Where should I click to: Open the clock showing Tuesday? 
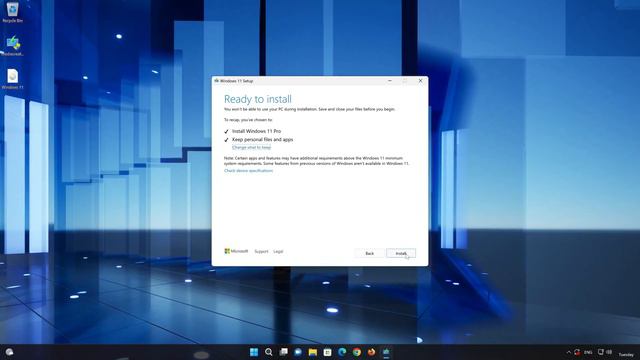(x=626, y=354)
